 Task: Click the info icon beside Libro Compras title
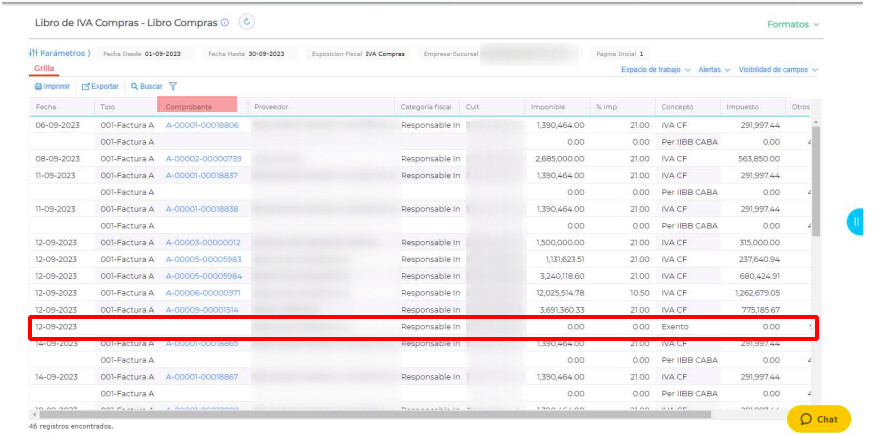[x=224, y=22]
